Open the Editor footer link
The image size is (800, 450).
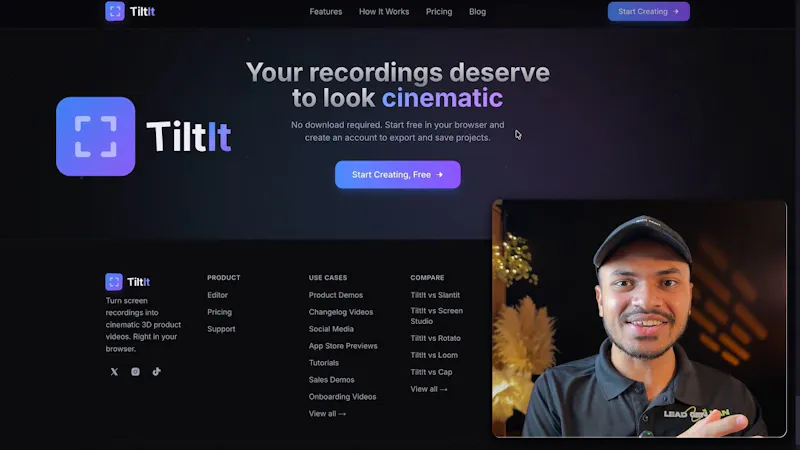[217, 295]
